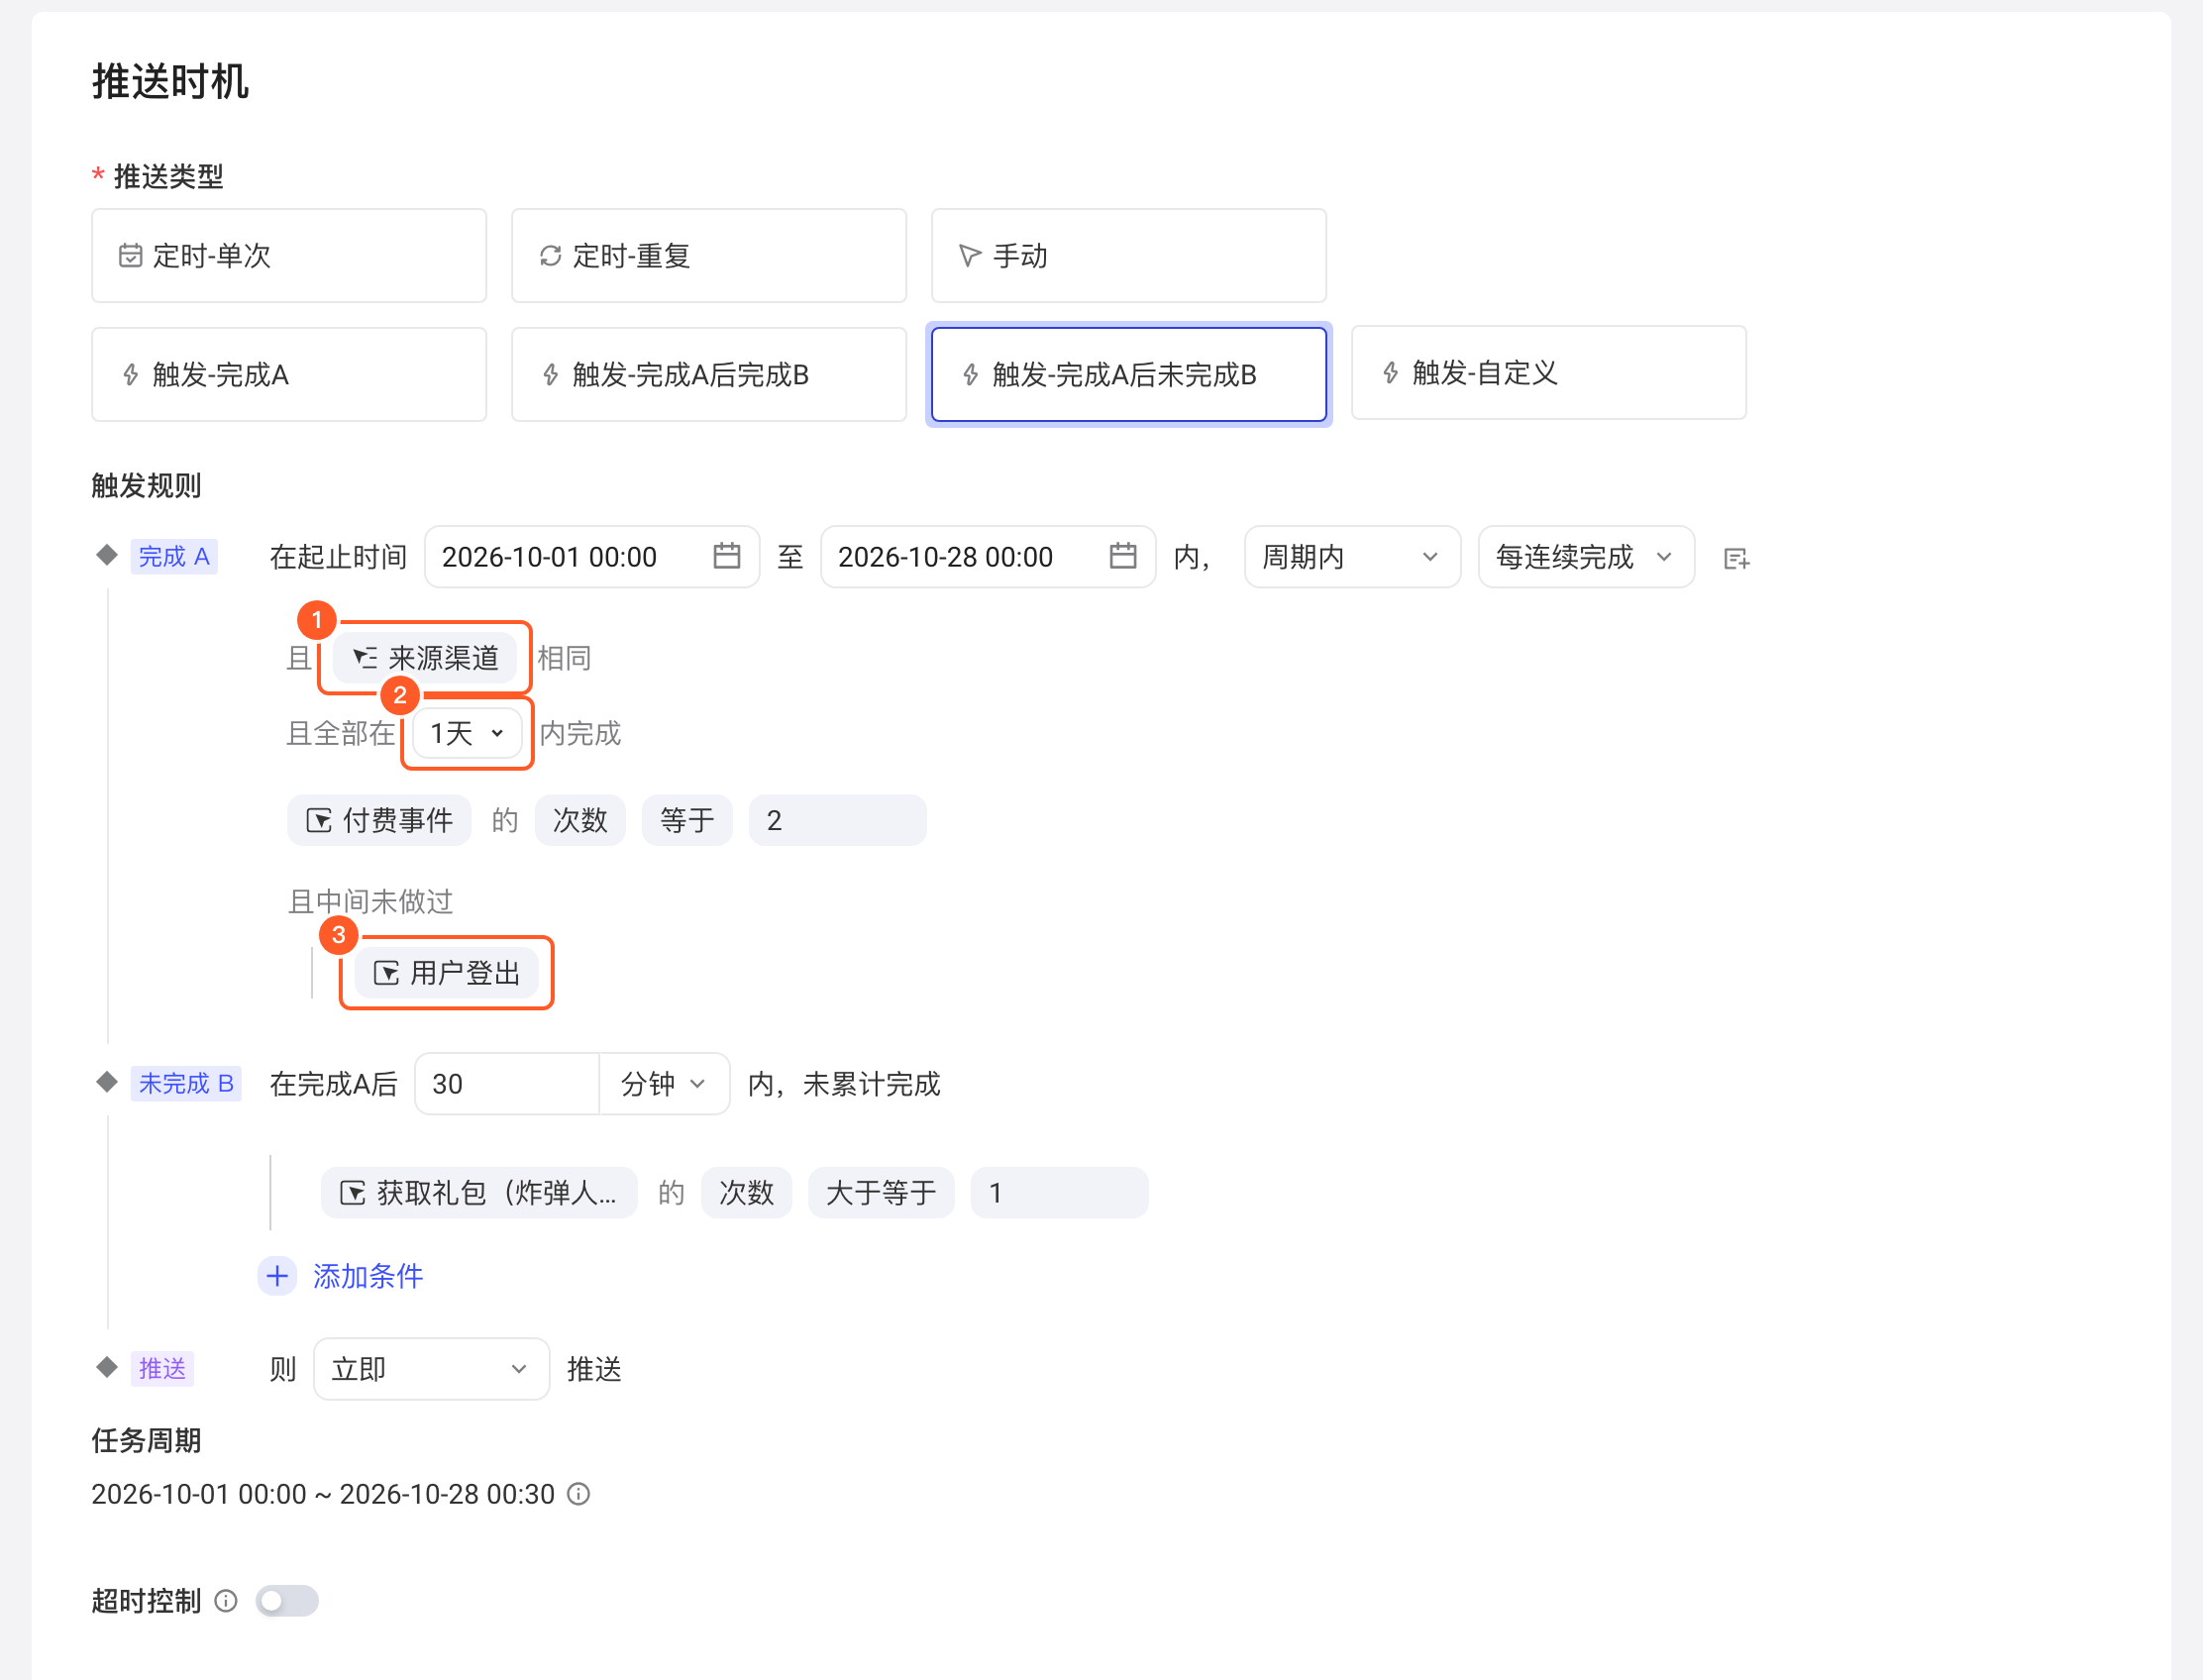Image resolution: width=2203 pixels, height=1680 pixels.
Task: Open calendar icon in end date field
Action: (1123, 556)
